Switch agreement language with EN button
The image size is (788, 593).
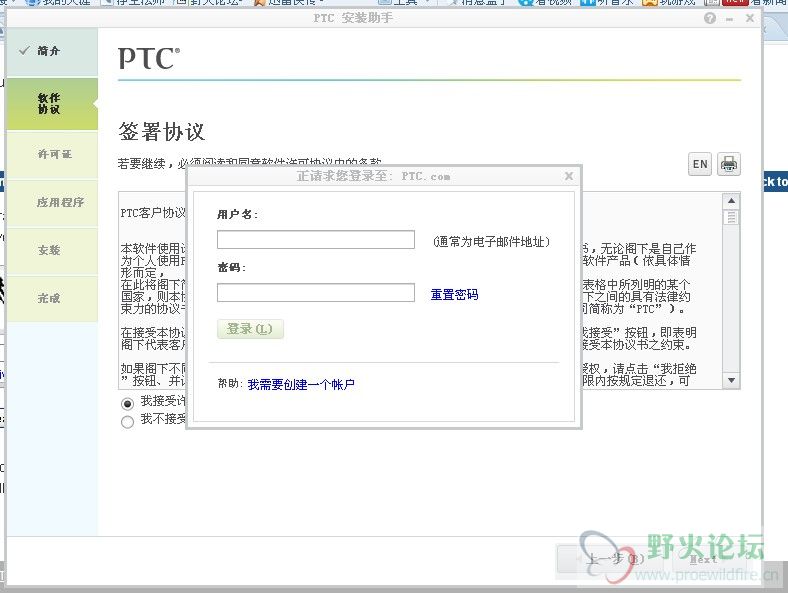[x=700, y=164]
